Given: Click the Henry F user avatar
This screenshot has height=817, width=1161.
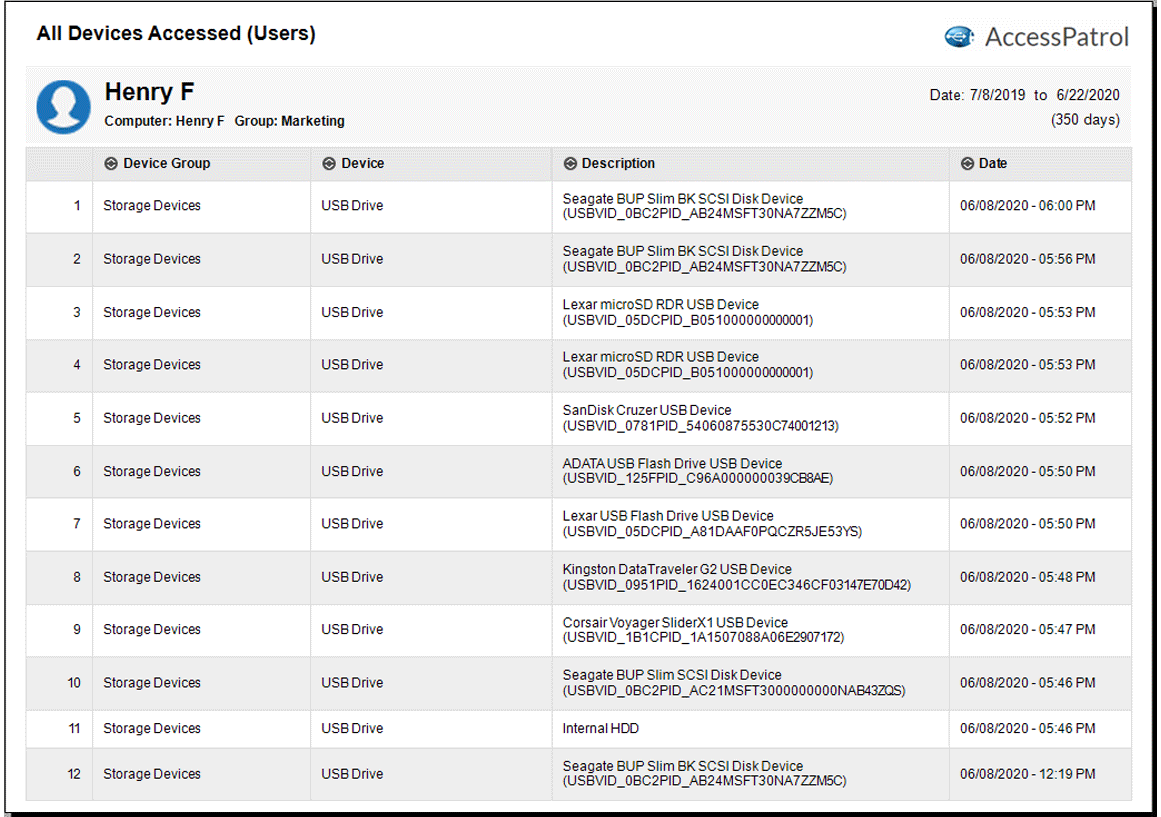Looking at the screenshot, I should pyautogui.click(x=64, y=107).
